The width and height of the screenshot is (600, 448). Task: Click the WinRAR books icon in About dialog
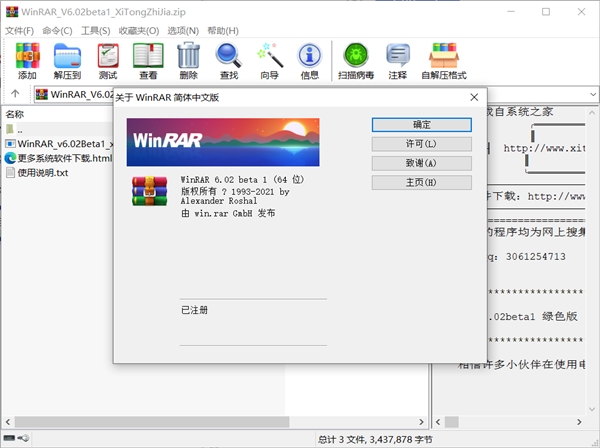pyautogui.click(x=150, y=191)
